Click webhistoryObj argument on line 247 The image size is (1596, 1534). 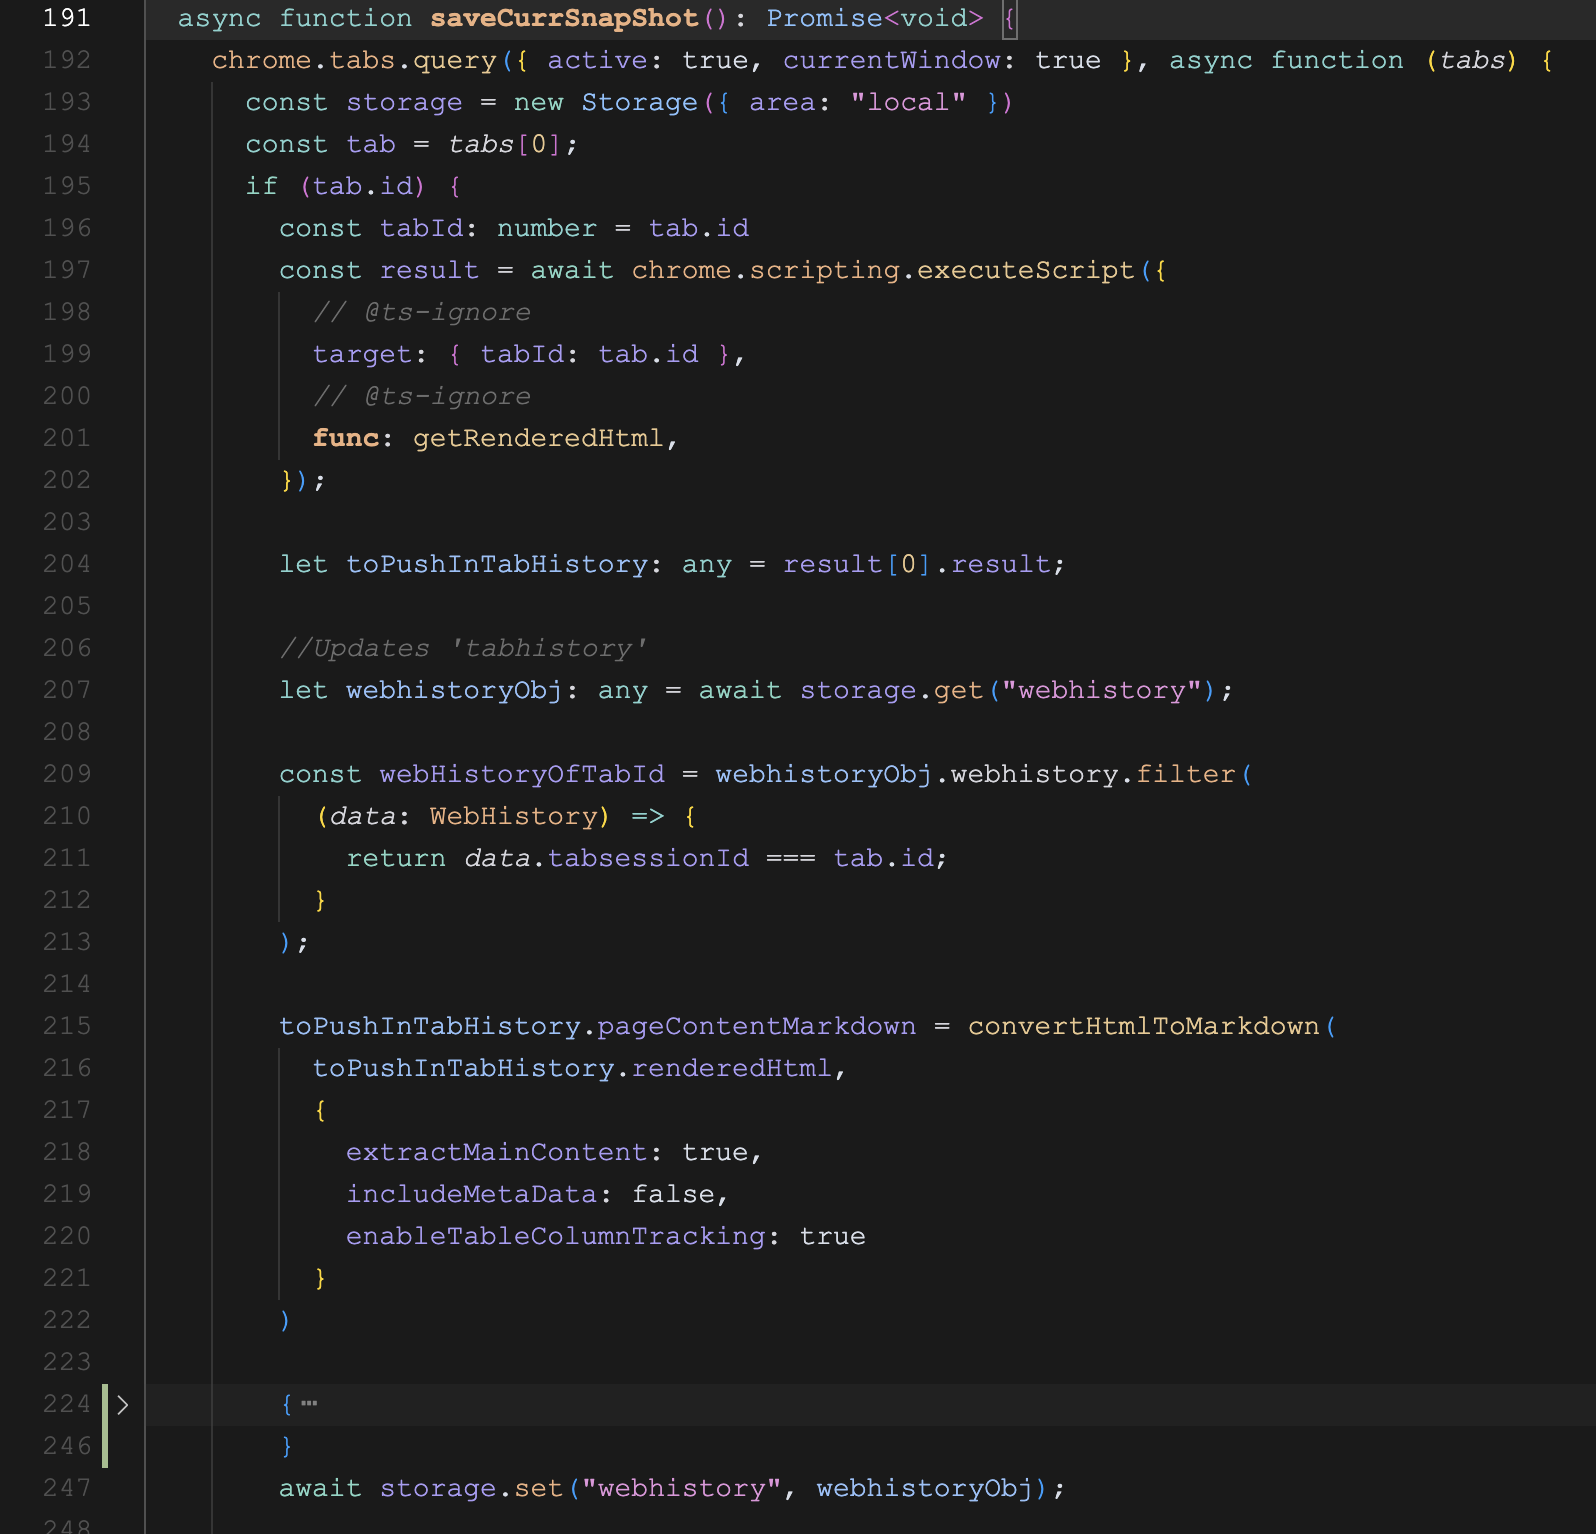925,1488
